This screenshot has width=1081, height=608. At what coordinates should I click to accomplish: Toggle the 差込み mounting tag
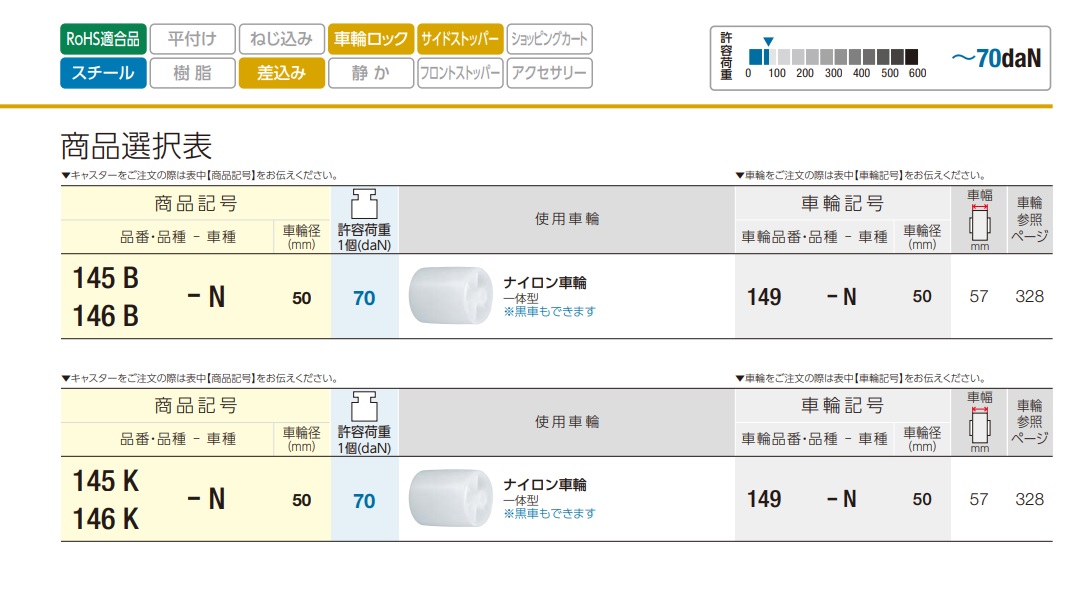[x=282, y=73]
